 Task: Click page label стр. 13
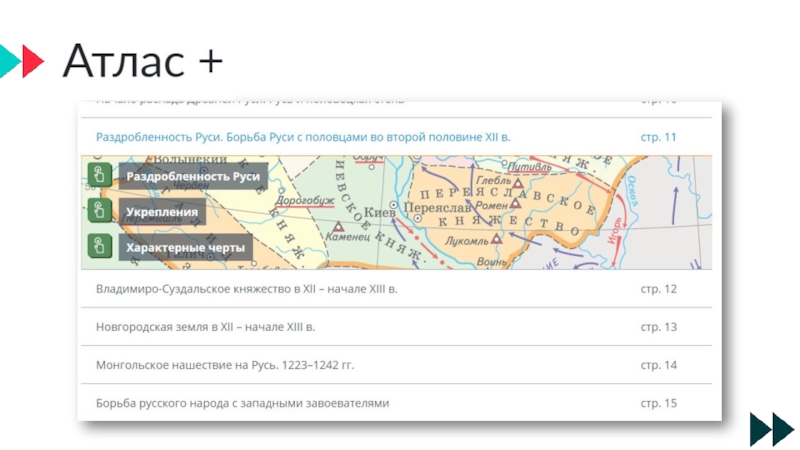658,327
